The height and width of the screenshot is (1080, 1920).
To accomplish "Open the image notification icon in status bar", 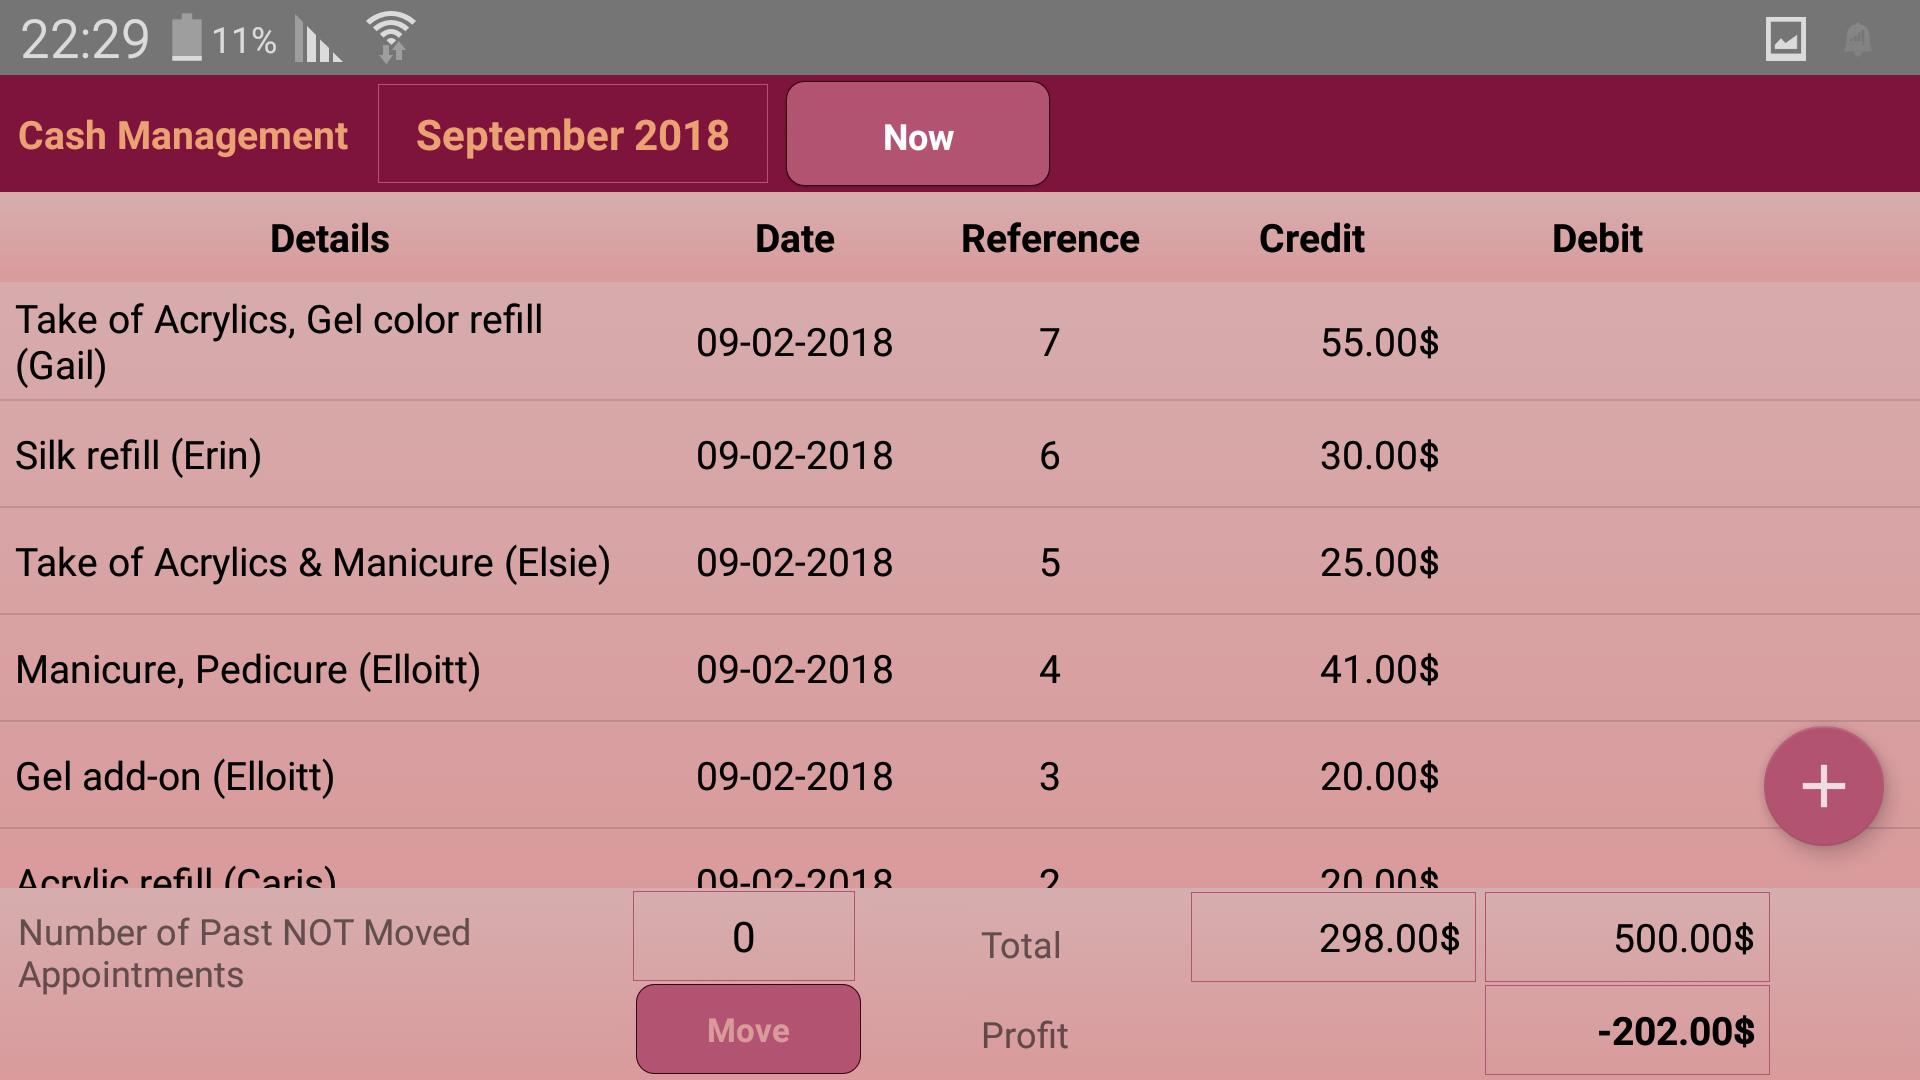I will (1785, 40).
